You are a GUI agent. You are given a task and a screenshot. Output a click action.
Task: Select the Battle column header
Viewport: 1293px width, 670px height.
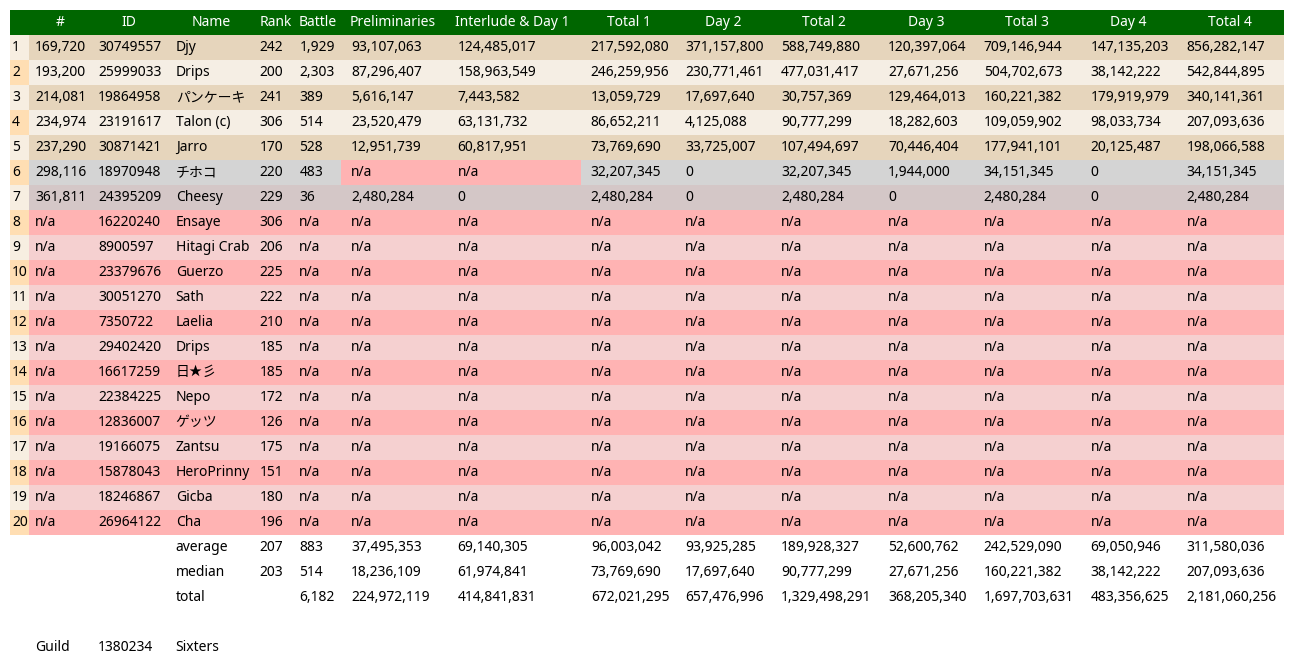[317, 21]
